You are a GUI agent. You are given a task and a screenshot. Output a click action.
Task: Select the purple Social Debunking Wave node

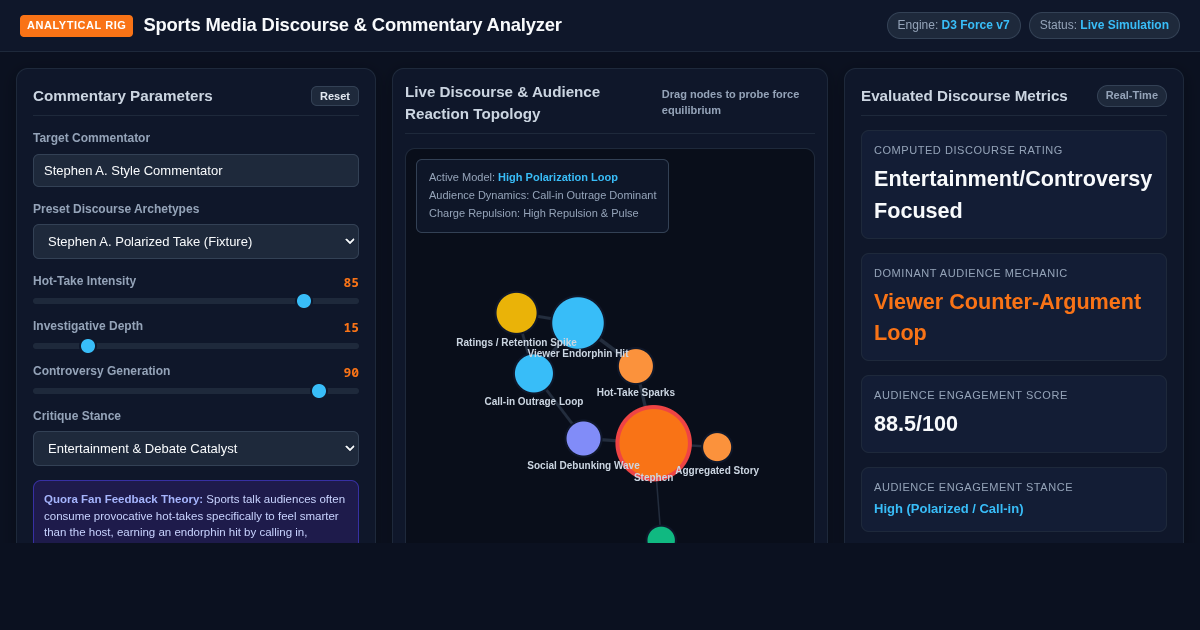[583, 438]
